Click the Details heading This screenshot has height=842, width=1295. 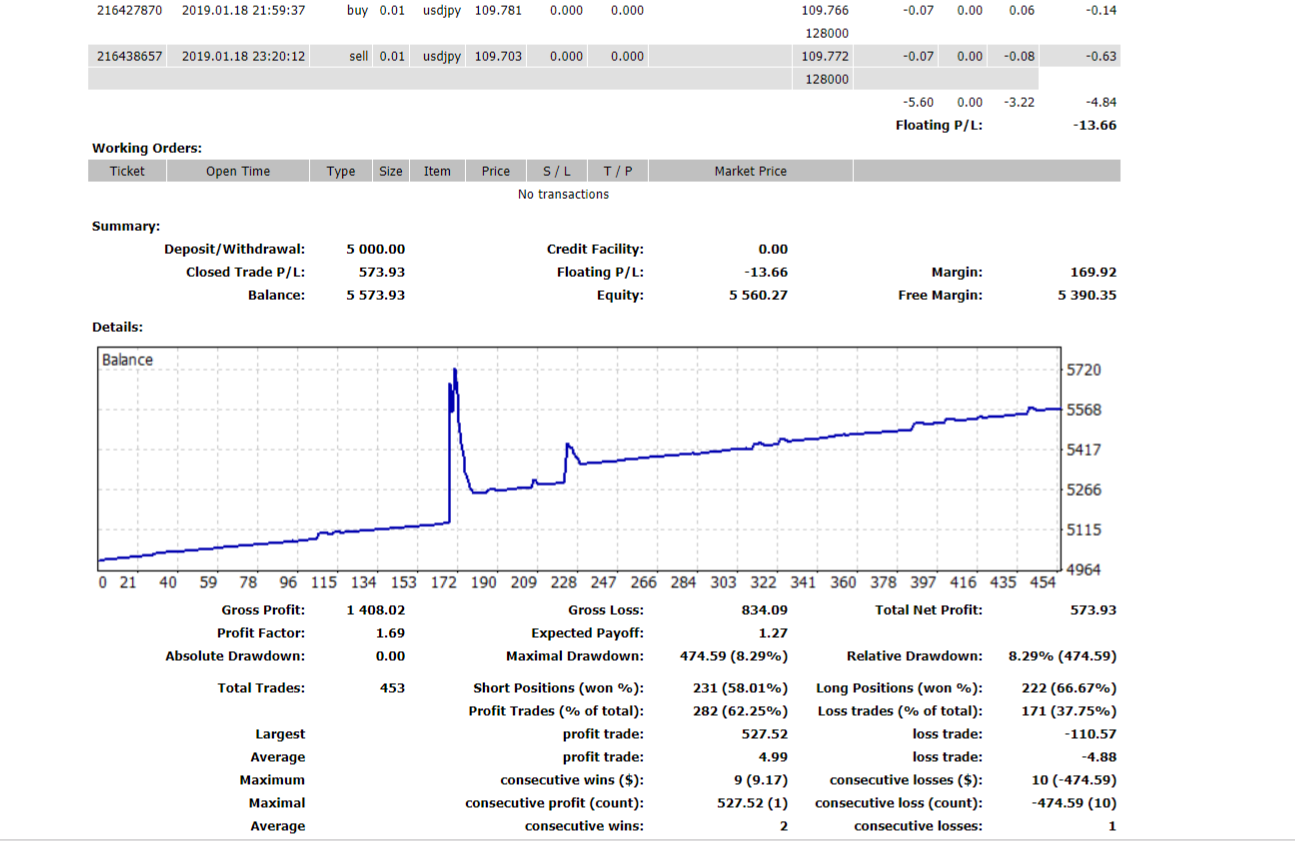pos(117,327)
